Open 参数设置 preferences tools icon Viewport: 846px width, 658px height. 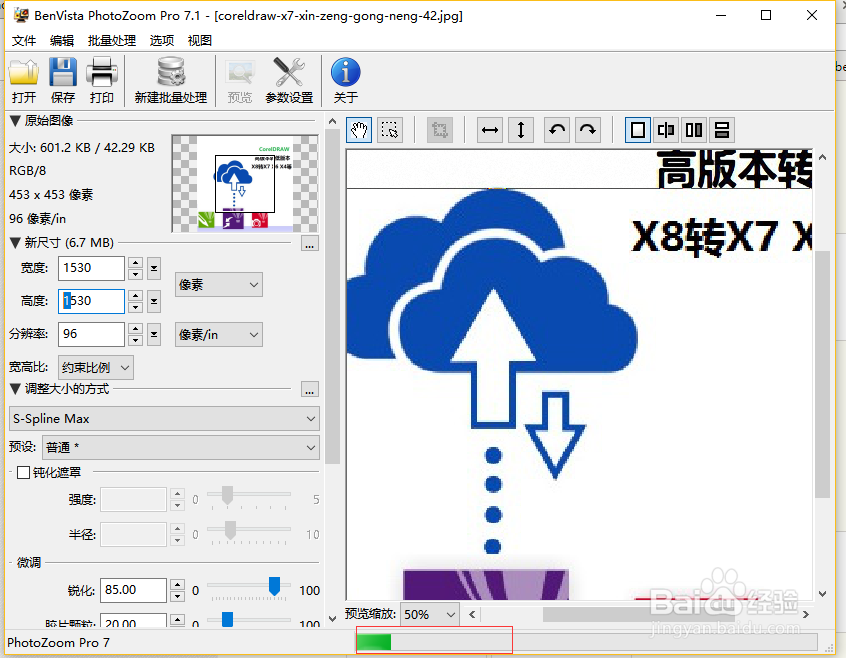(x=289, y=81)
